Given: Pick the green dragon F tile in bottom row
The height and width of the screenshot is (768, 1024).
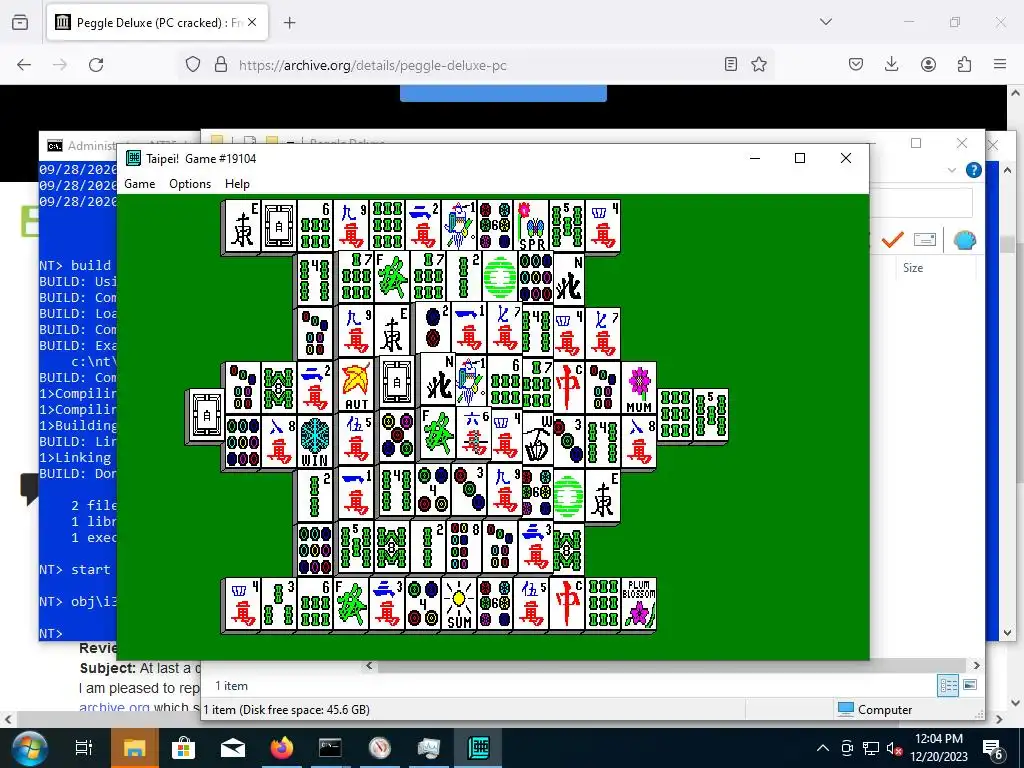Looking at the screenshot, I should (350, 604).
